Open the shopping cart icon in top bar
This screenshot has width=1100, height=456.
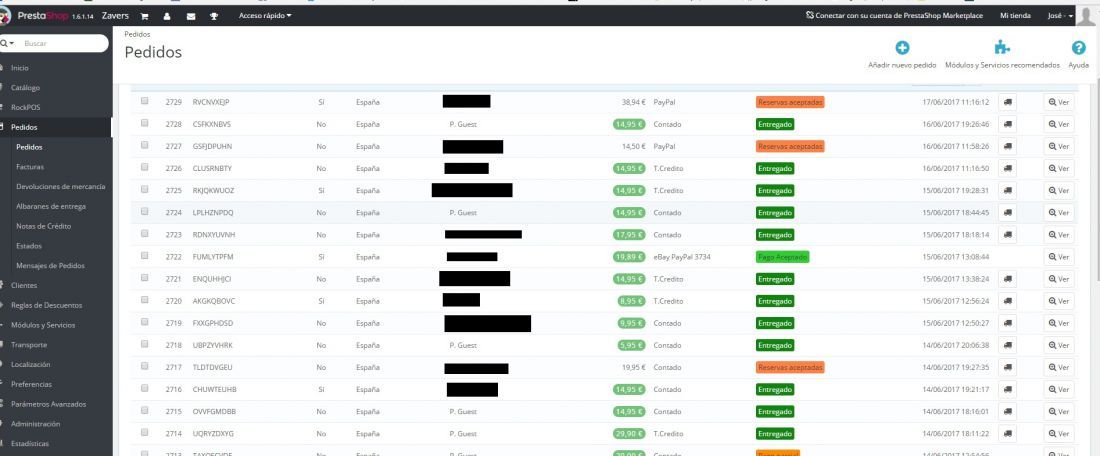pos(145,16)
